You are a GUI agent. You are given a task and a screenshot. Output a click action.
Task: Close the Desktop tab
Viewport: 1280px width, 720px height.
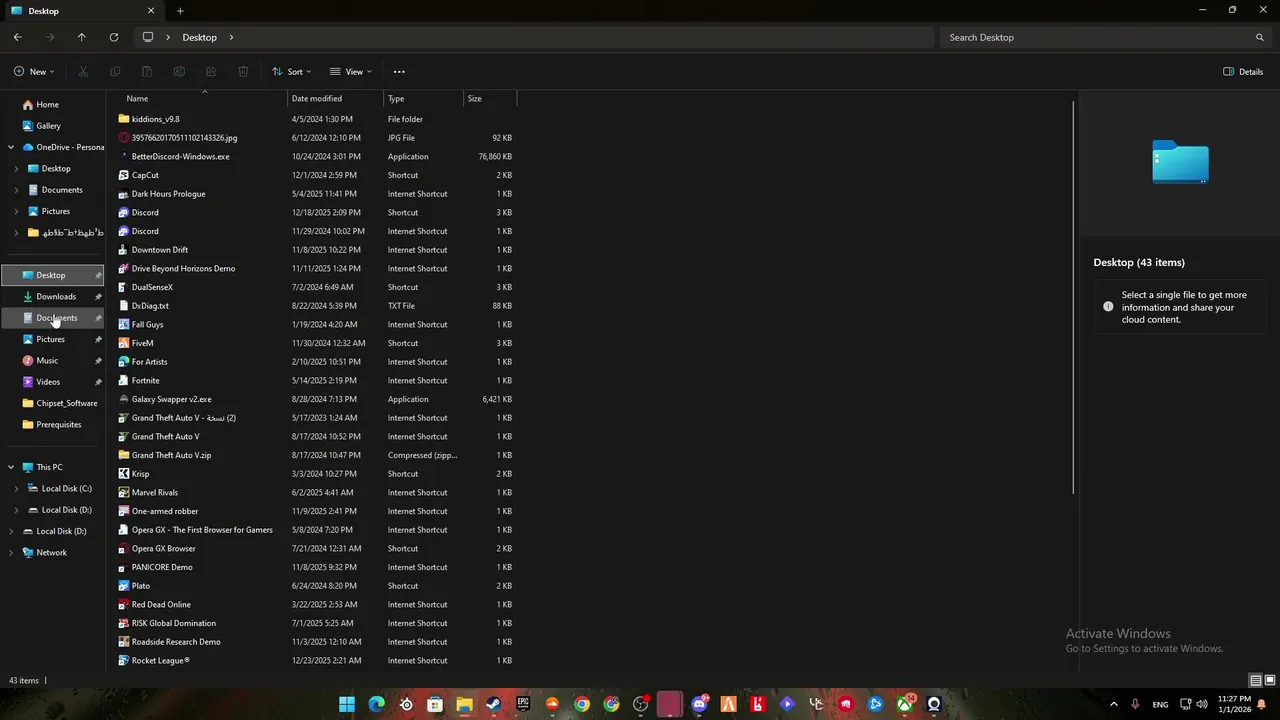(x=151, y=11)
